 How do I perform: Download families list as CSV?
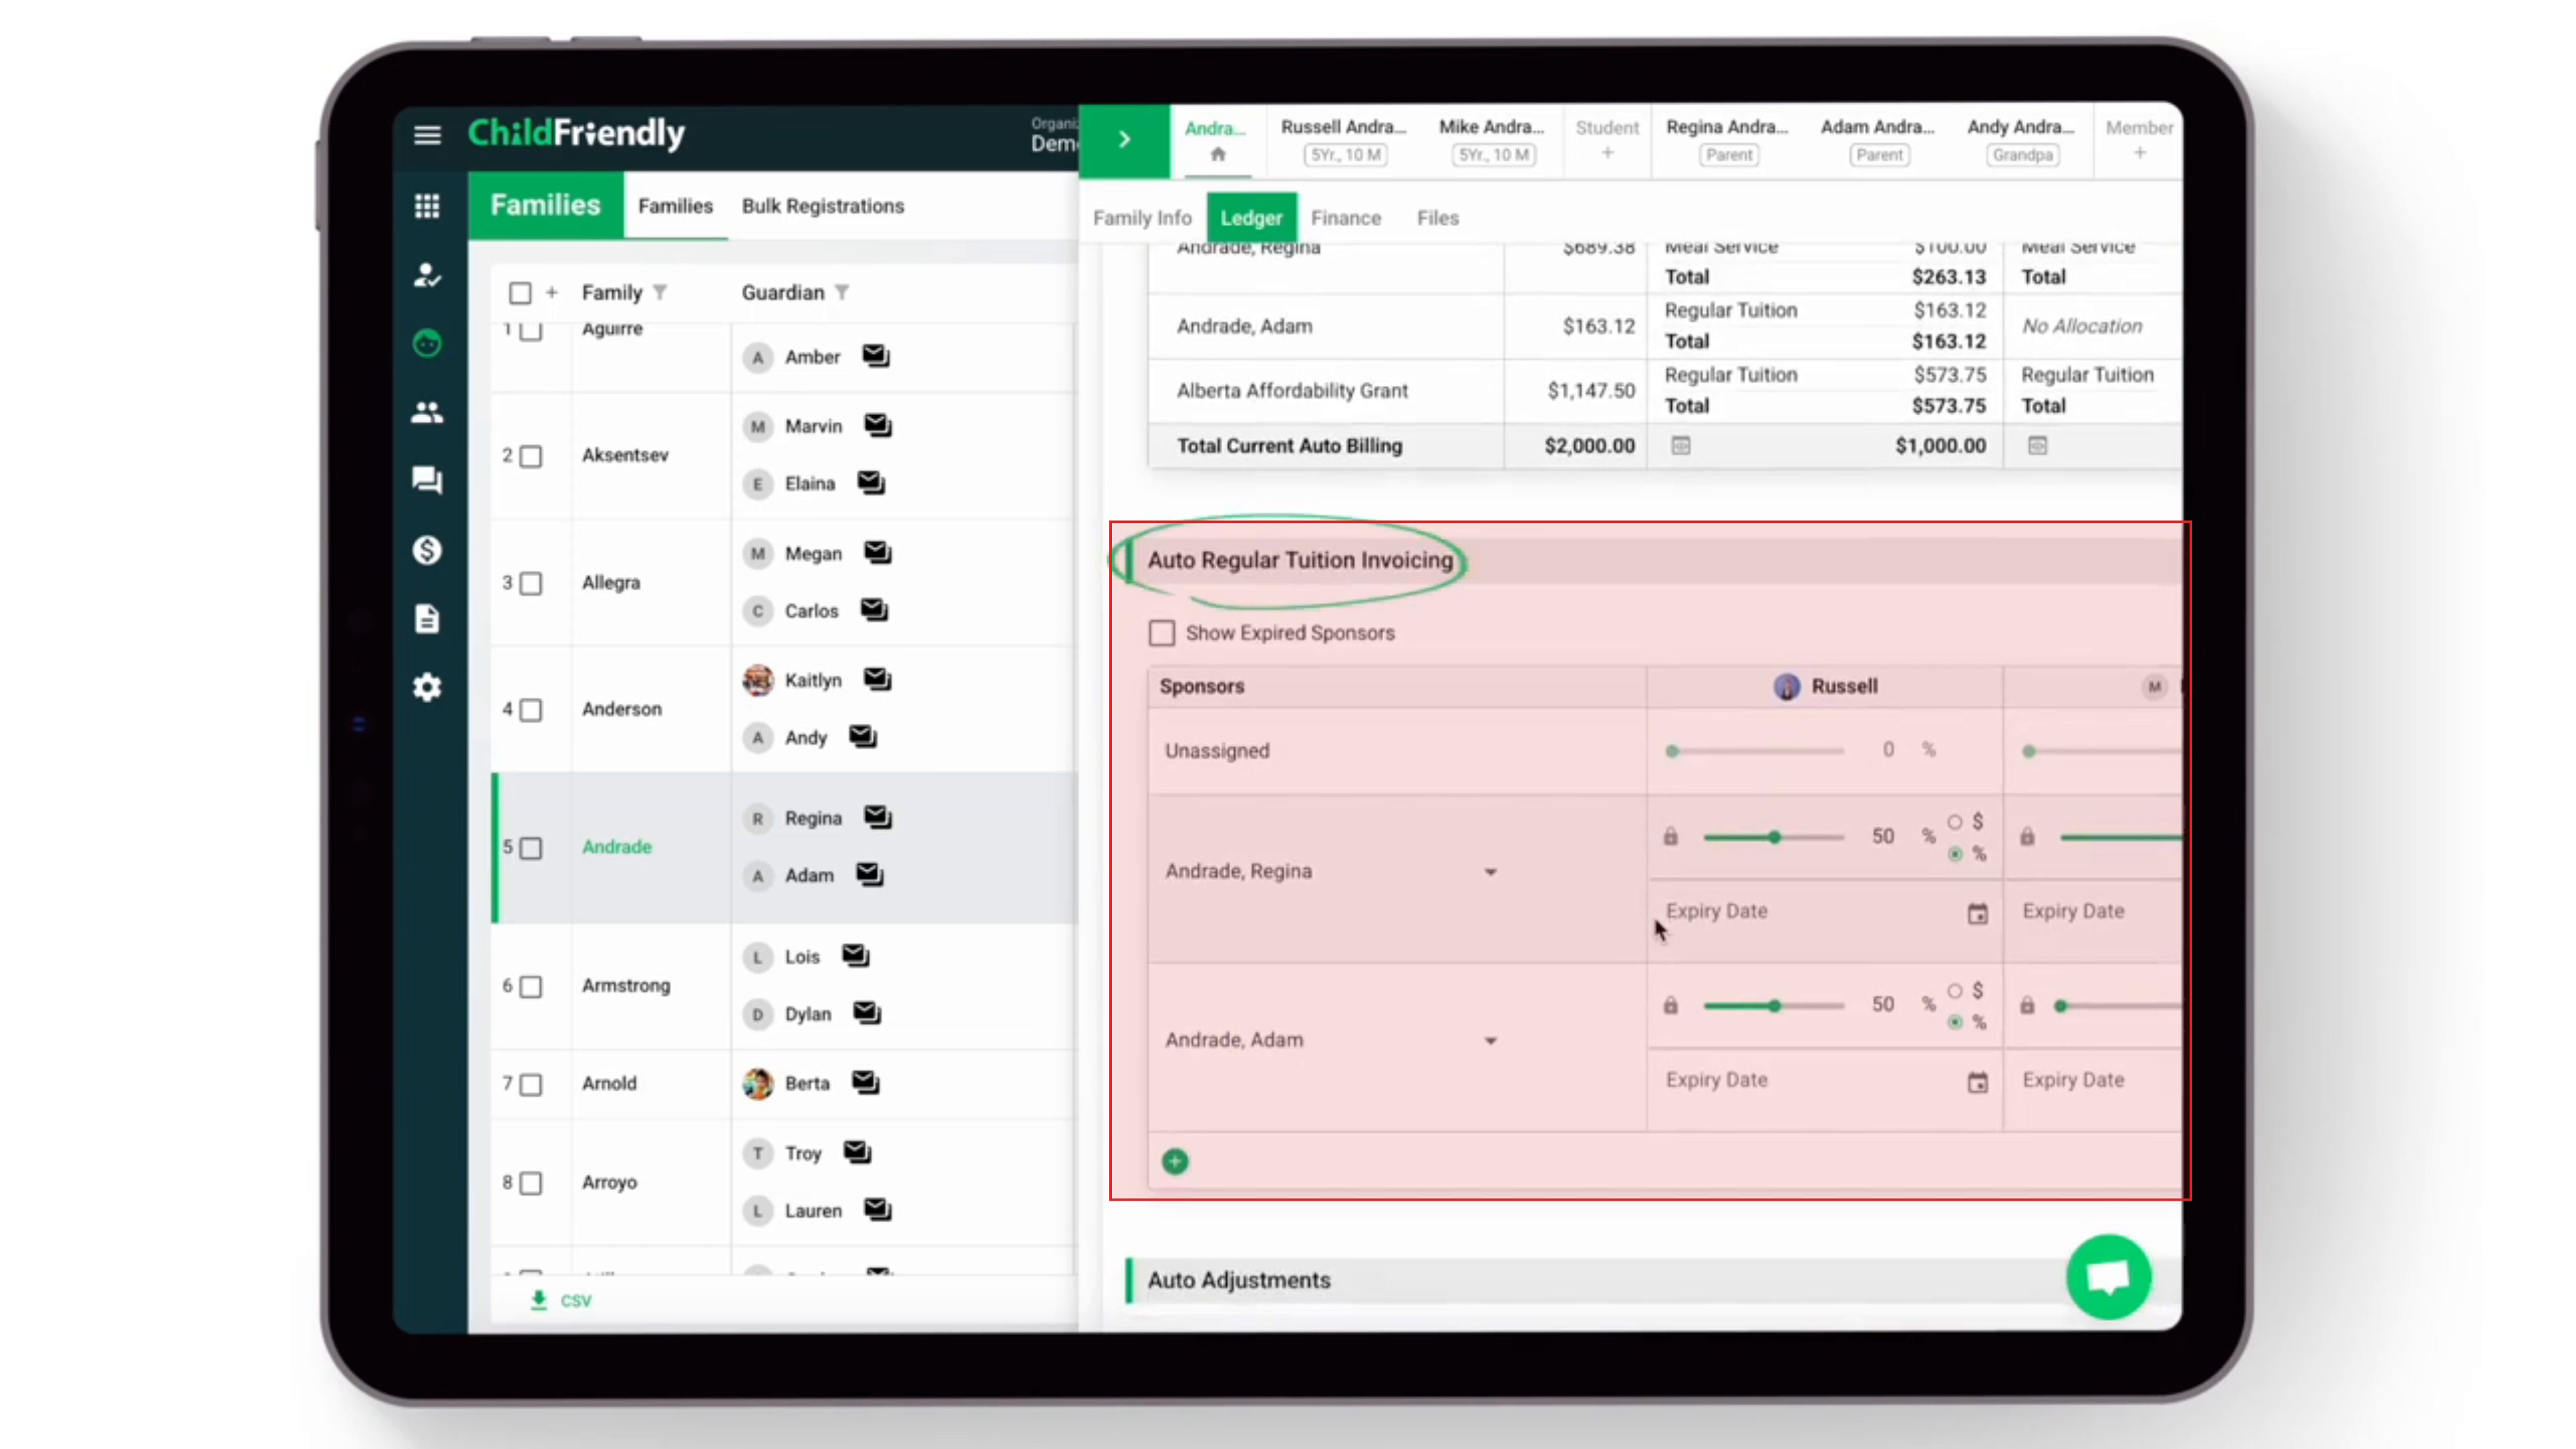pos(561,1300)
